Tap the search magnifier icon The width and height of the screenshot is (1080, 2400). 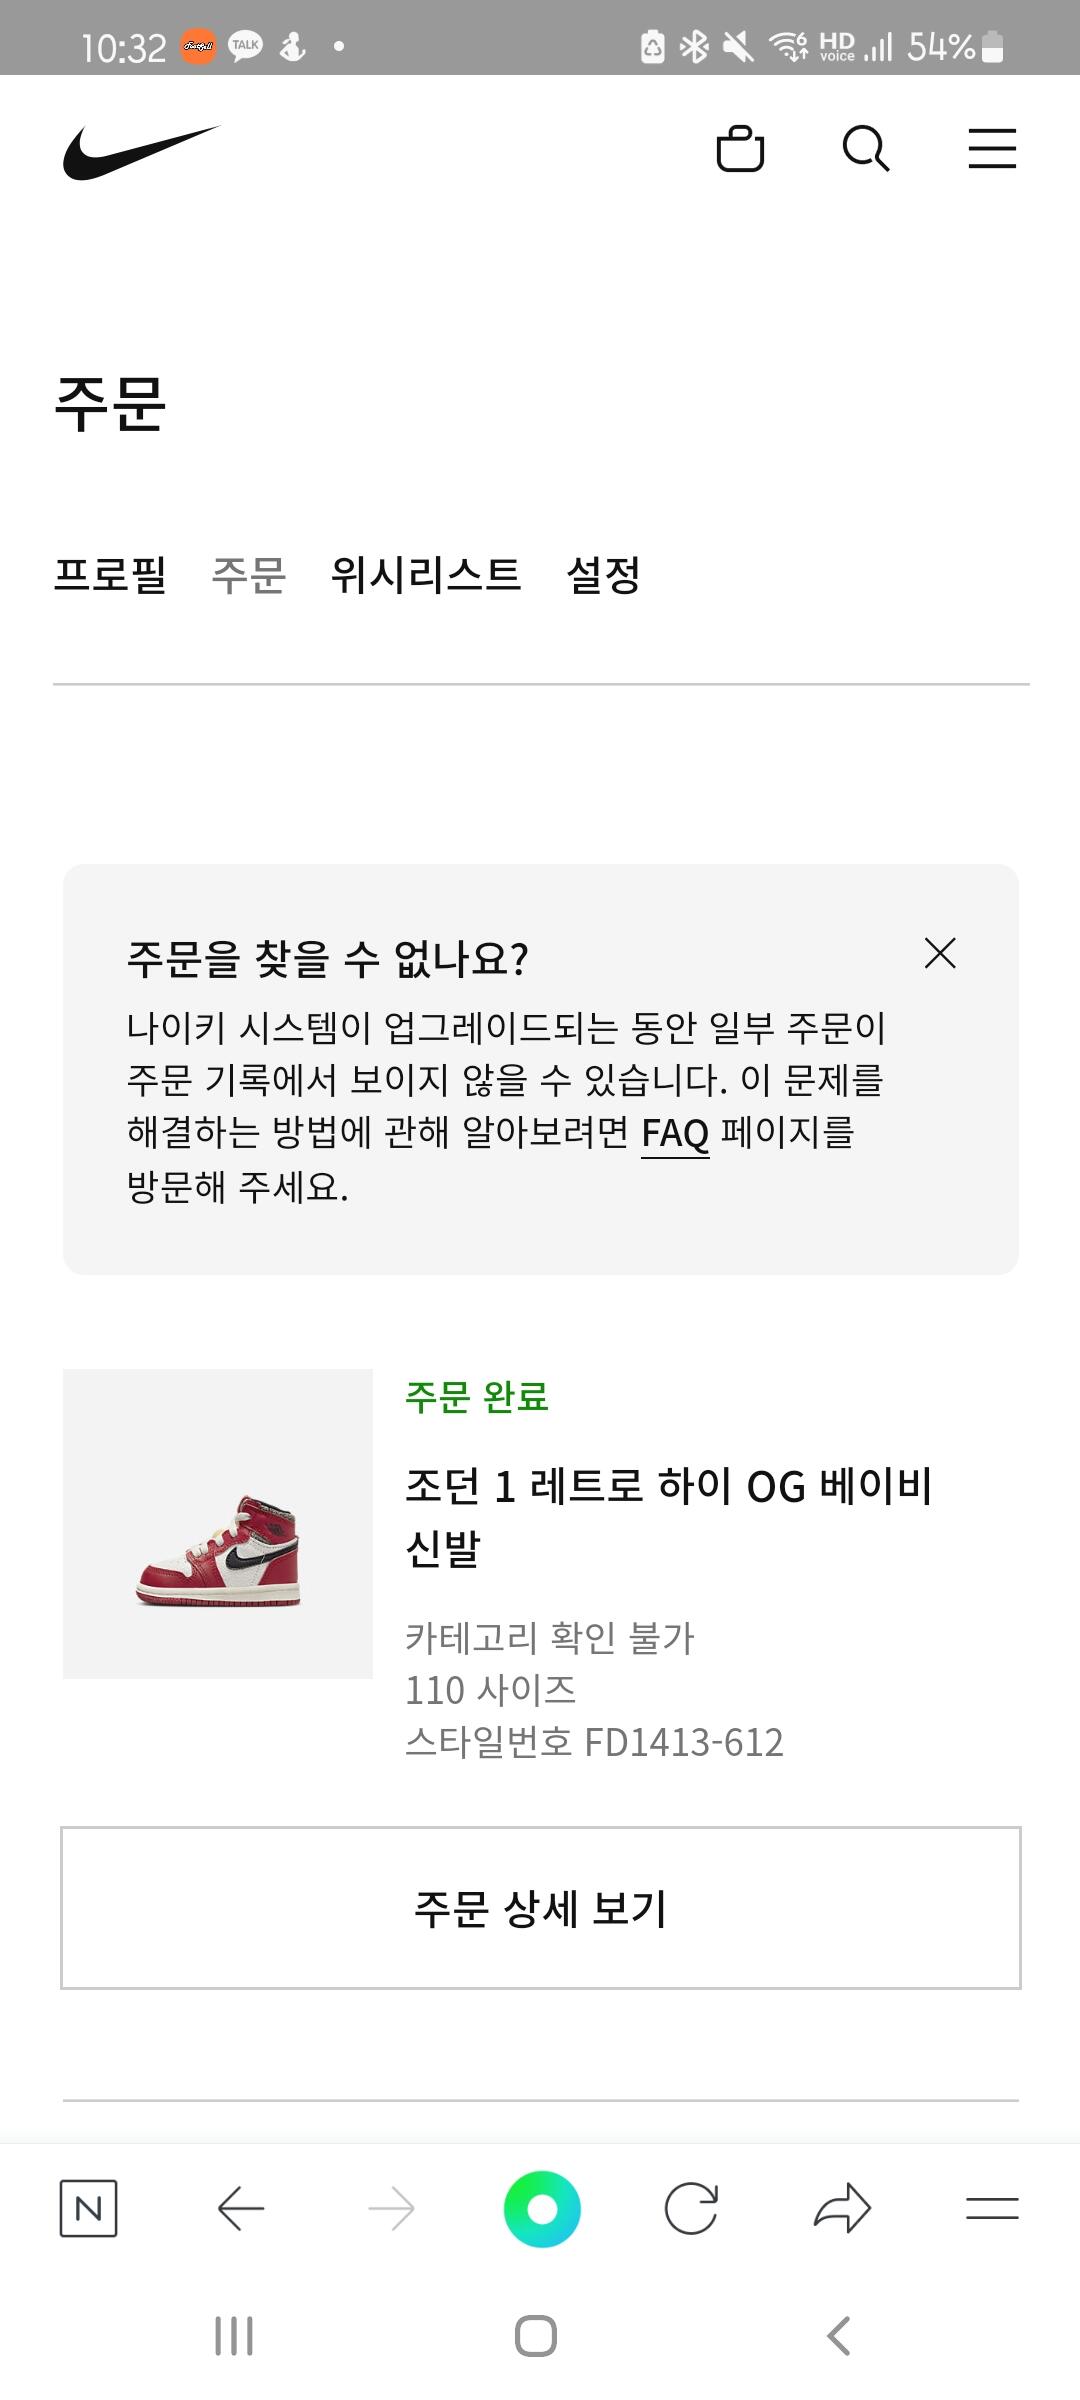click(x=865, y=150)
